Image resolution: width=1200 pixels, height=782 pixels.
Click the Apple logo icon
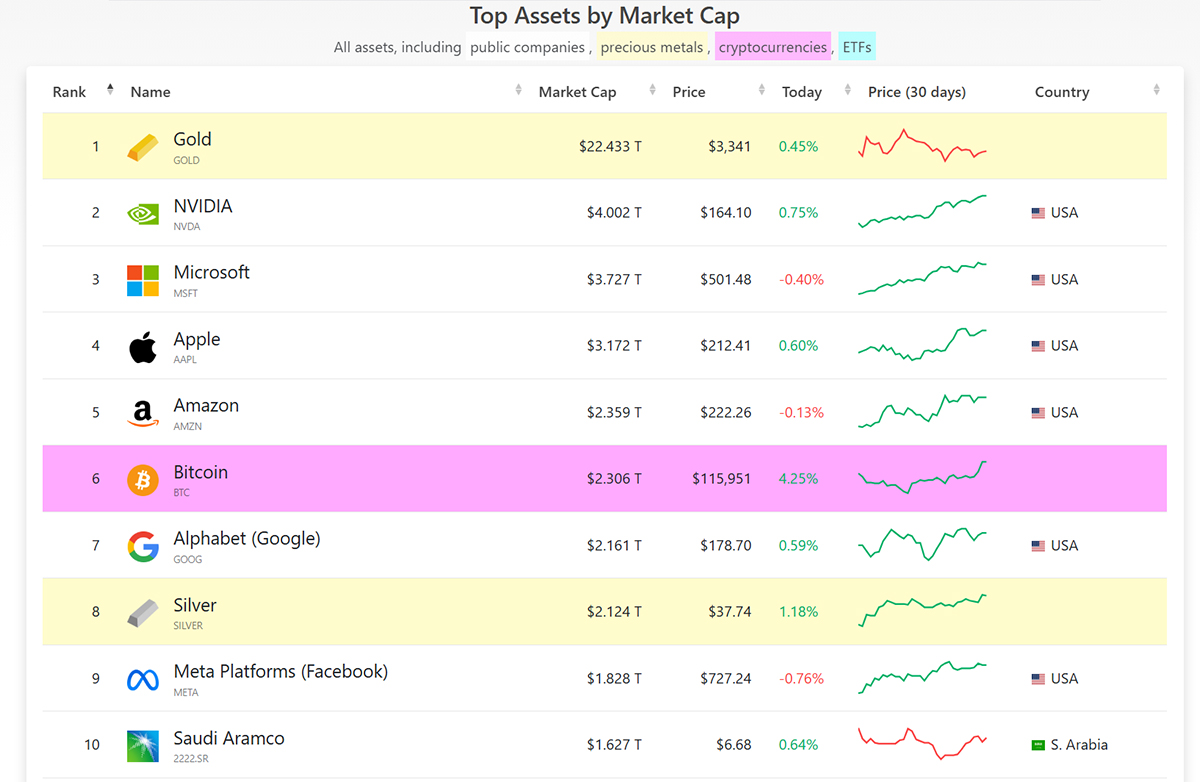143,346
